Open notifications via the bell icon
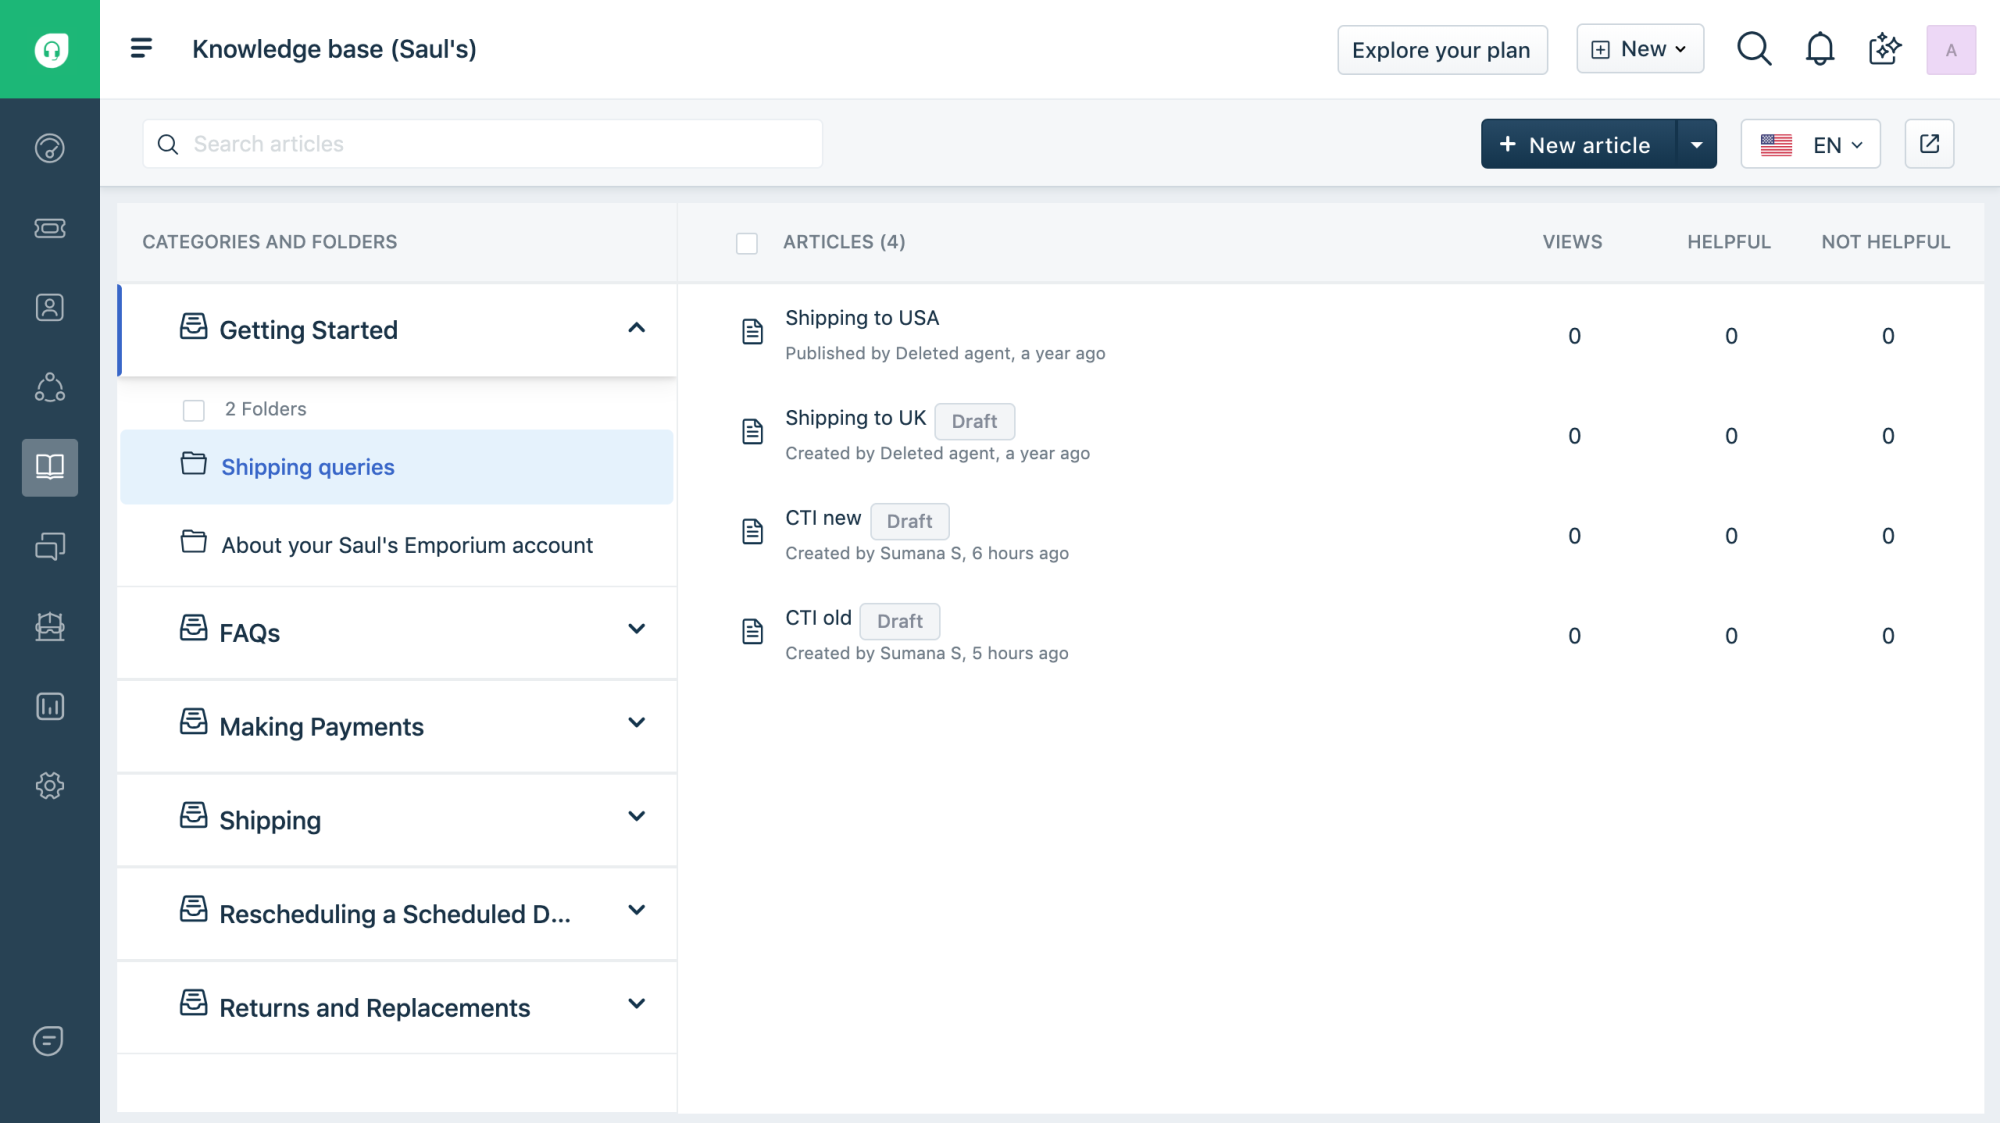The height and width of the screenshot is (1123, 2000). coord(1820,48)
